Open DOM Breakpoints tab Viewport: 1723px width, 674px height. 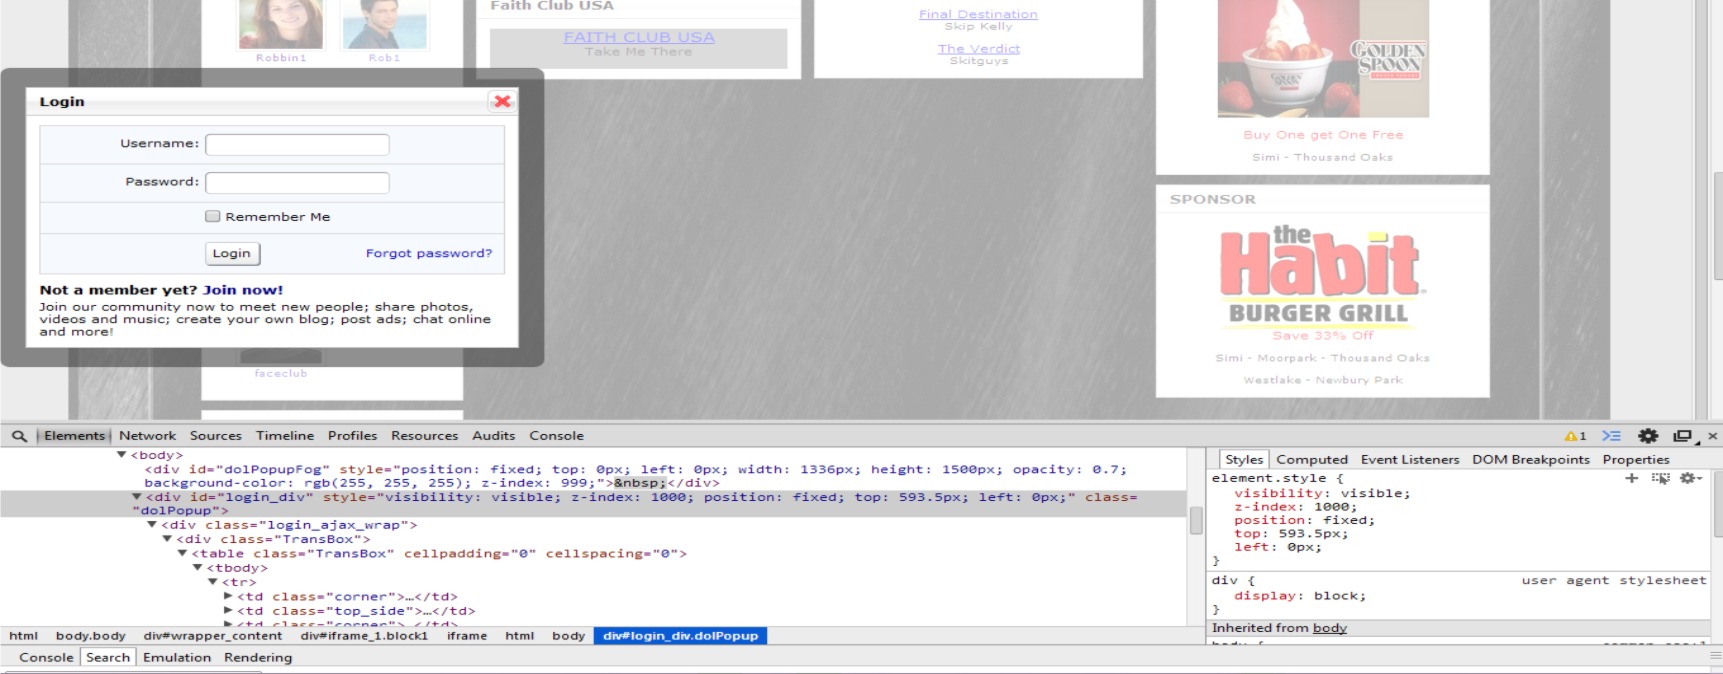click(1531, 460)
